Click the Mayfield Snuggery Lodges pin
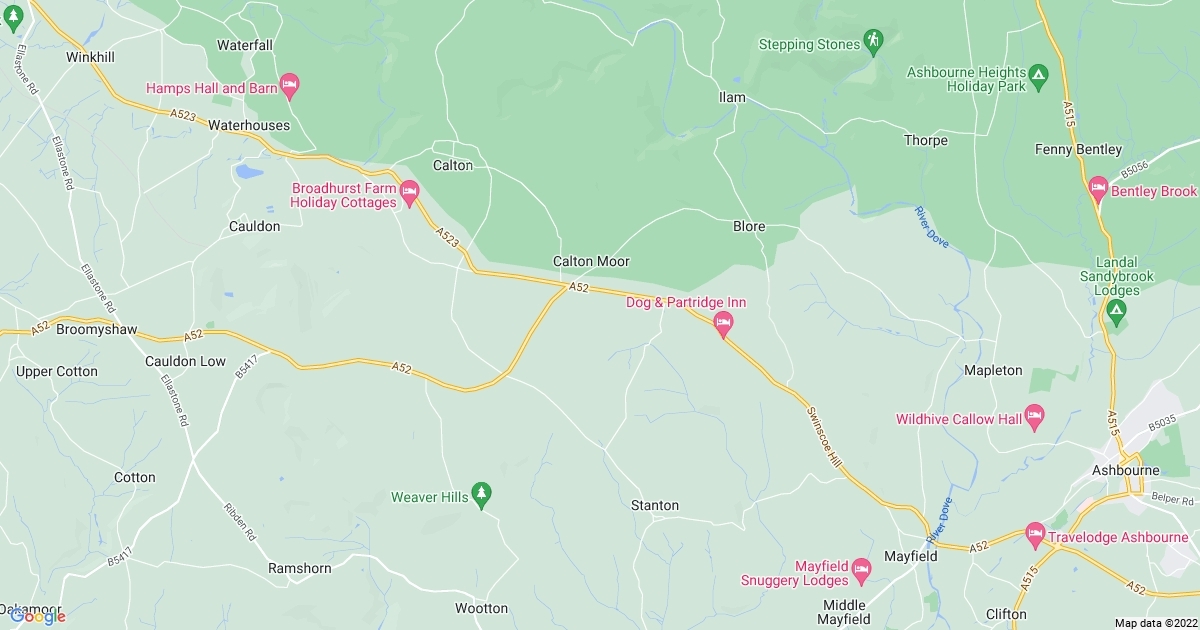Image resolution: width=1200 pixels, height=630 pixels. click(862, 570)
